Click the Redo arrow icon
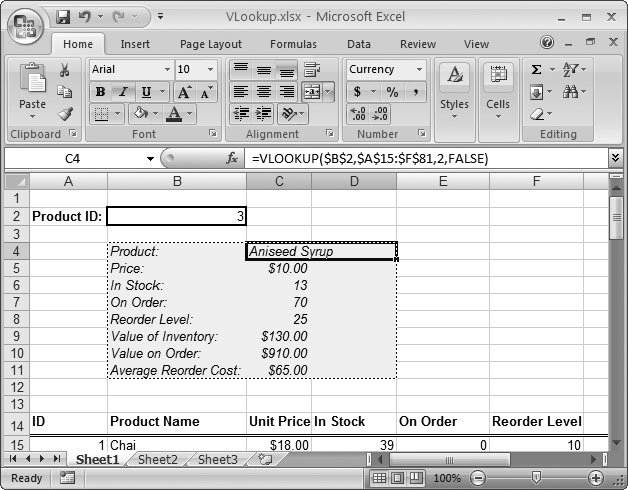Viewport: 628px width, 490px height. 119,17
